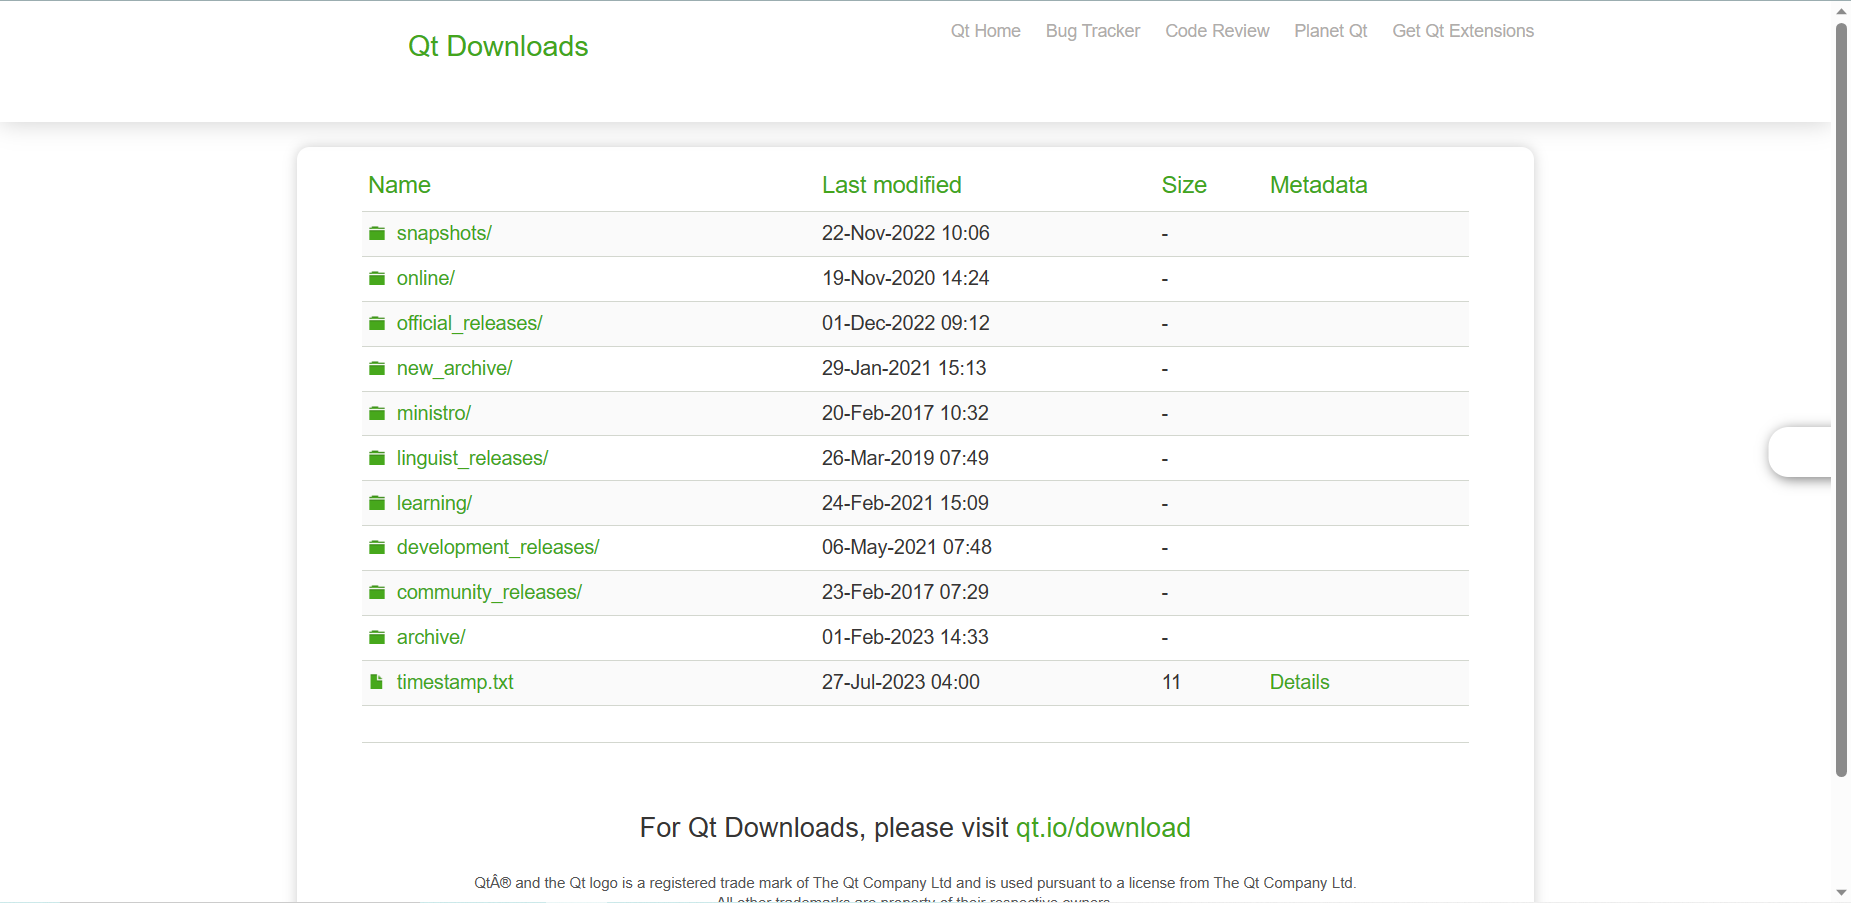Open the online/ directory link

[x=426, y=278]
